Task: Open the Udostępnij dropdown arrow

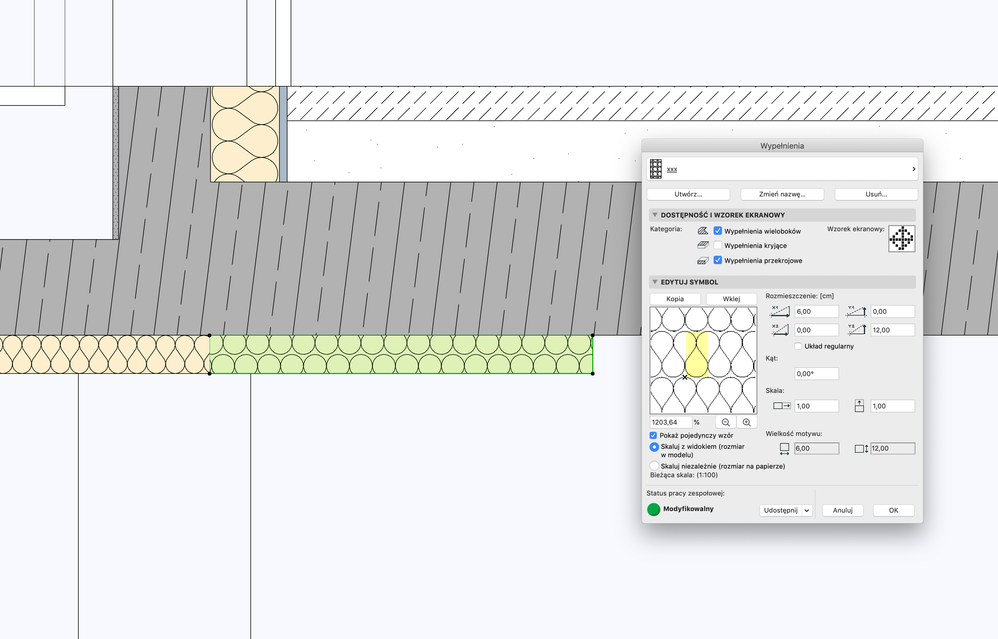Action: pos(807,510)
